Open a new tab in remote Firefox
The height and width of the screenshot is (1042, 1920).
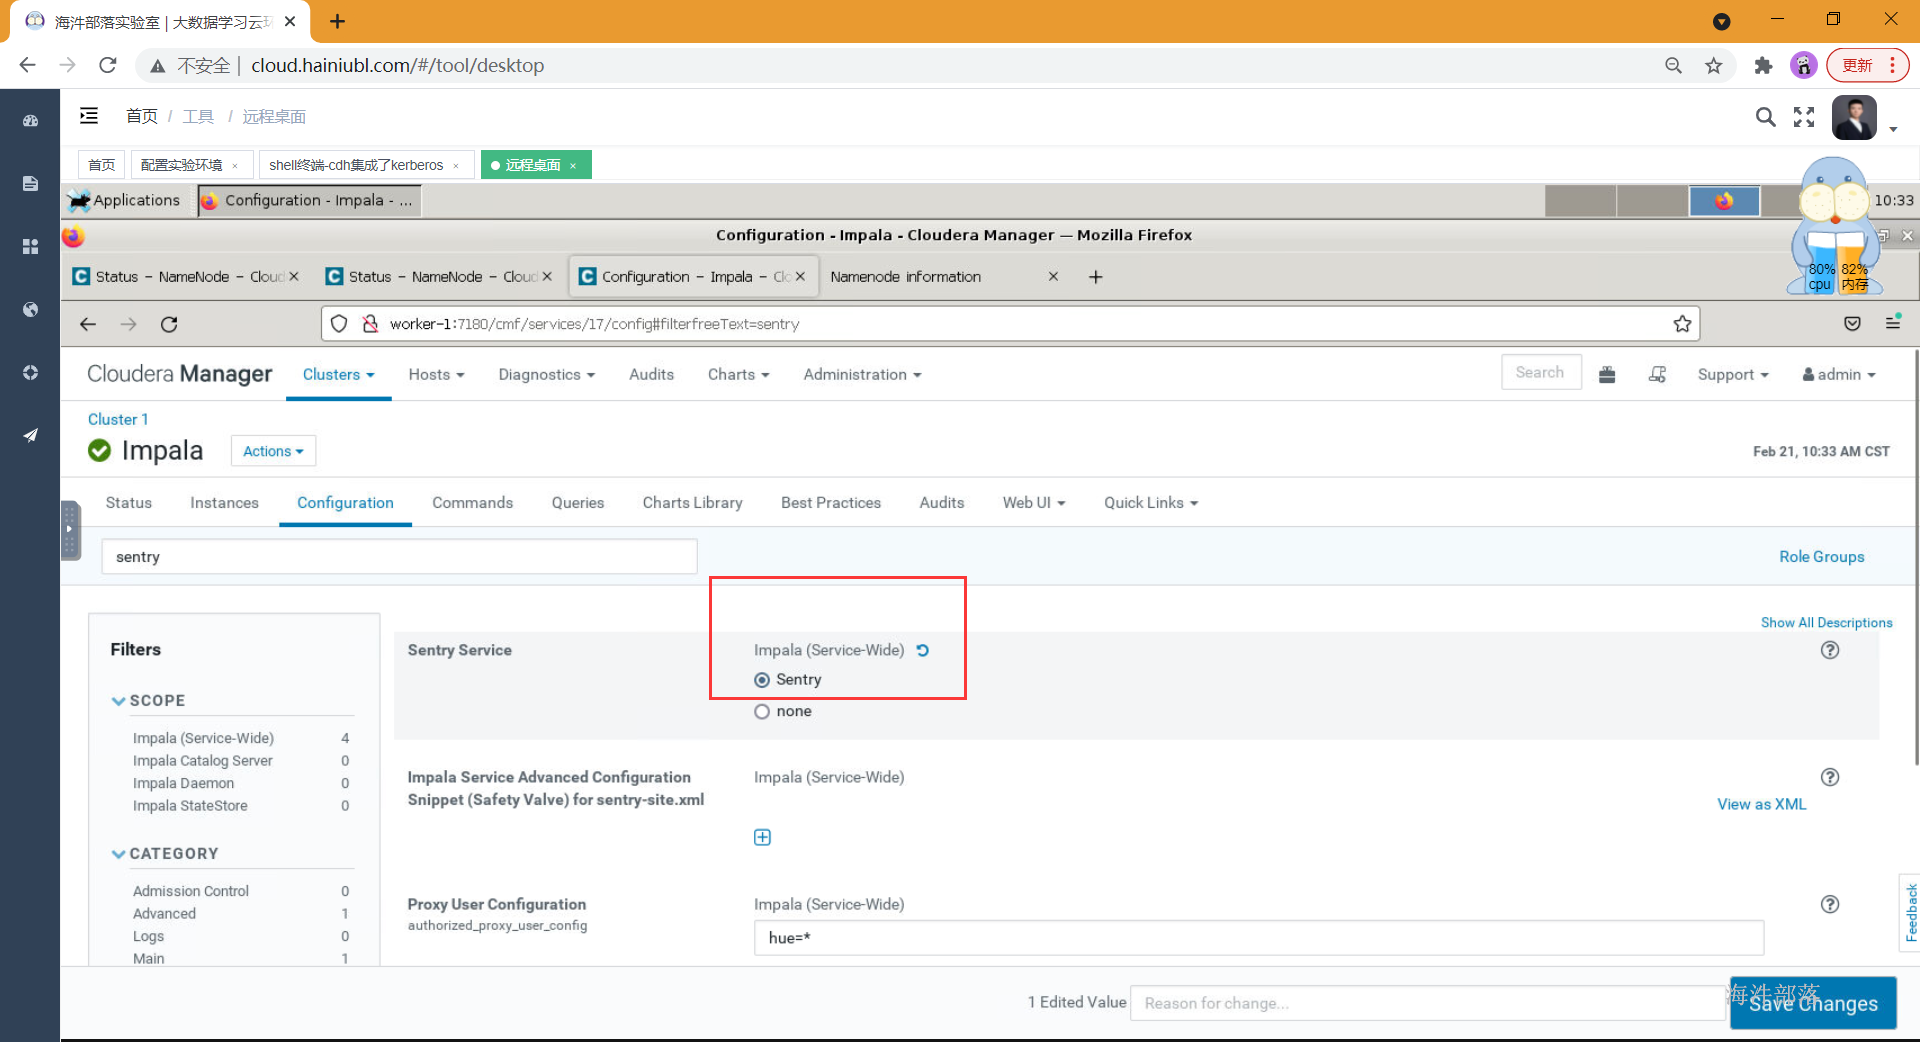[1096, 277]
